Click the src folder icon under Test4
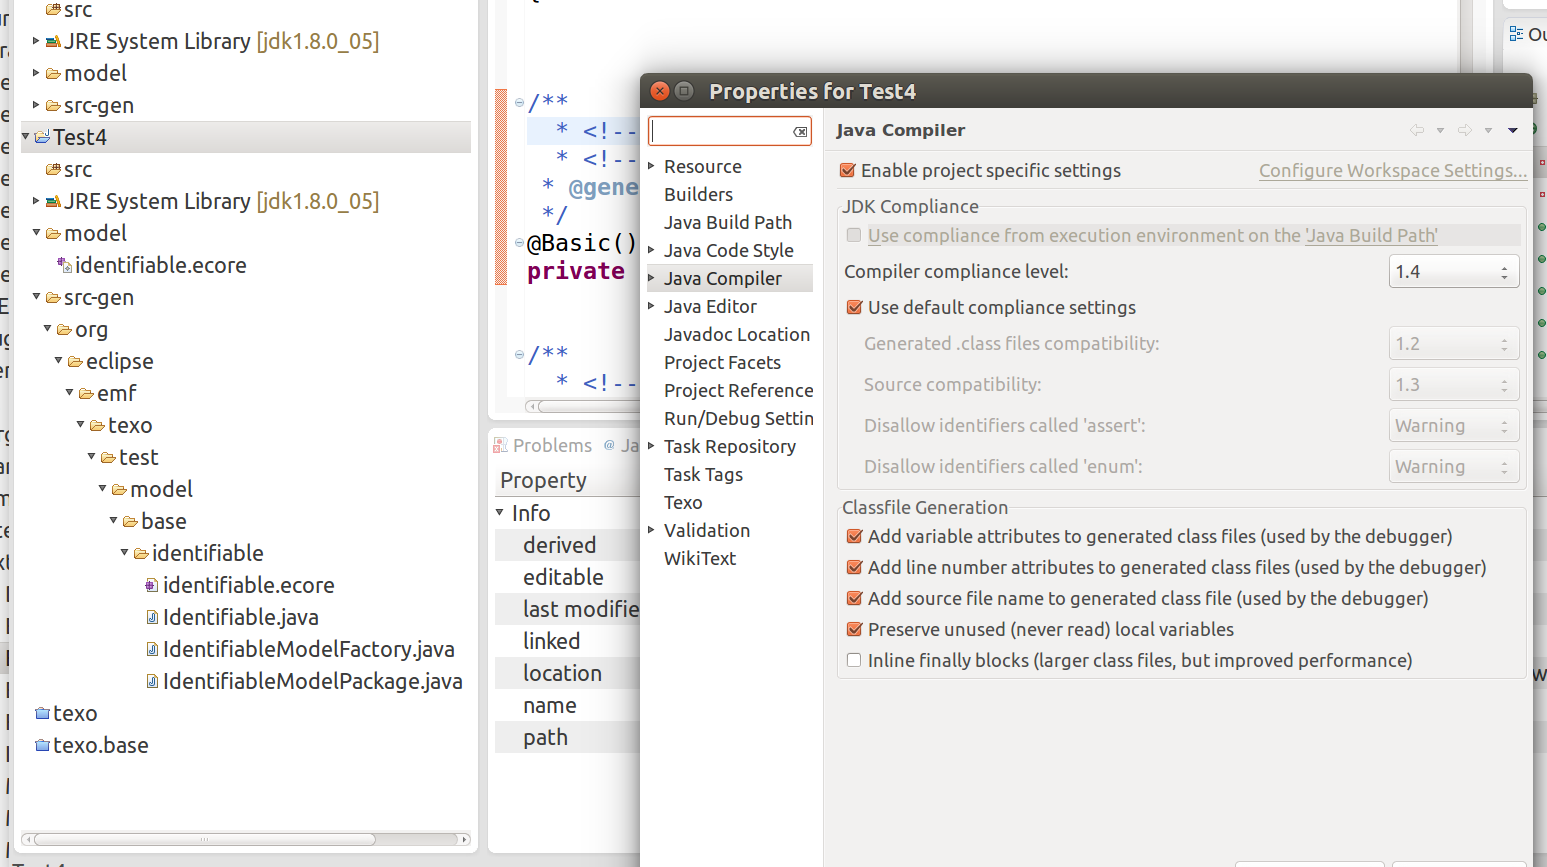This screenshot has width=1547, height=867. pos(53,169)
